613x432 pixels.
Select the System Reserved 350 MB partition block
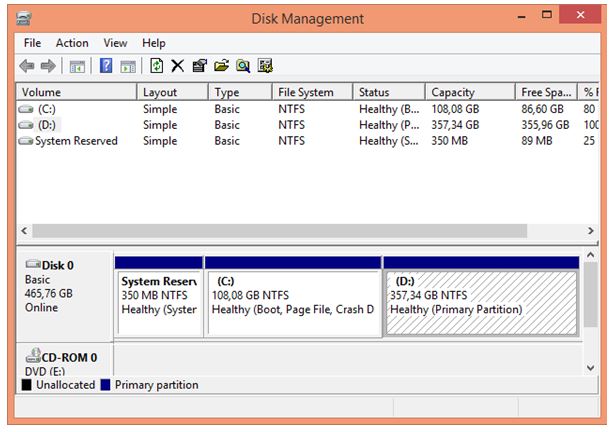click(x=159, y=297)
